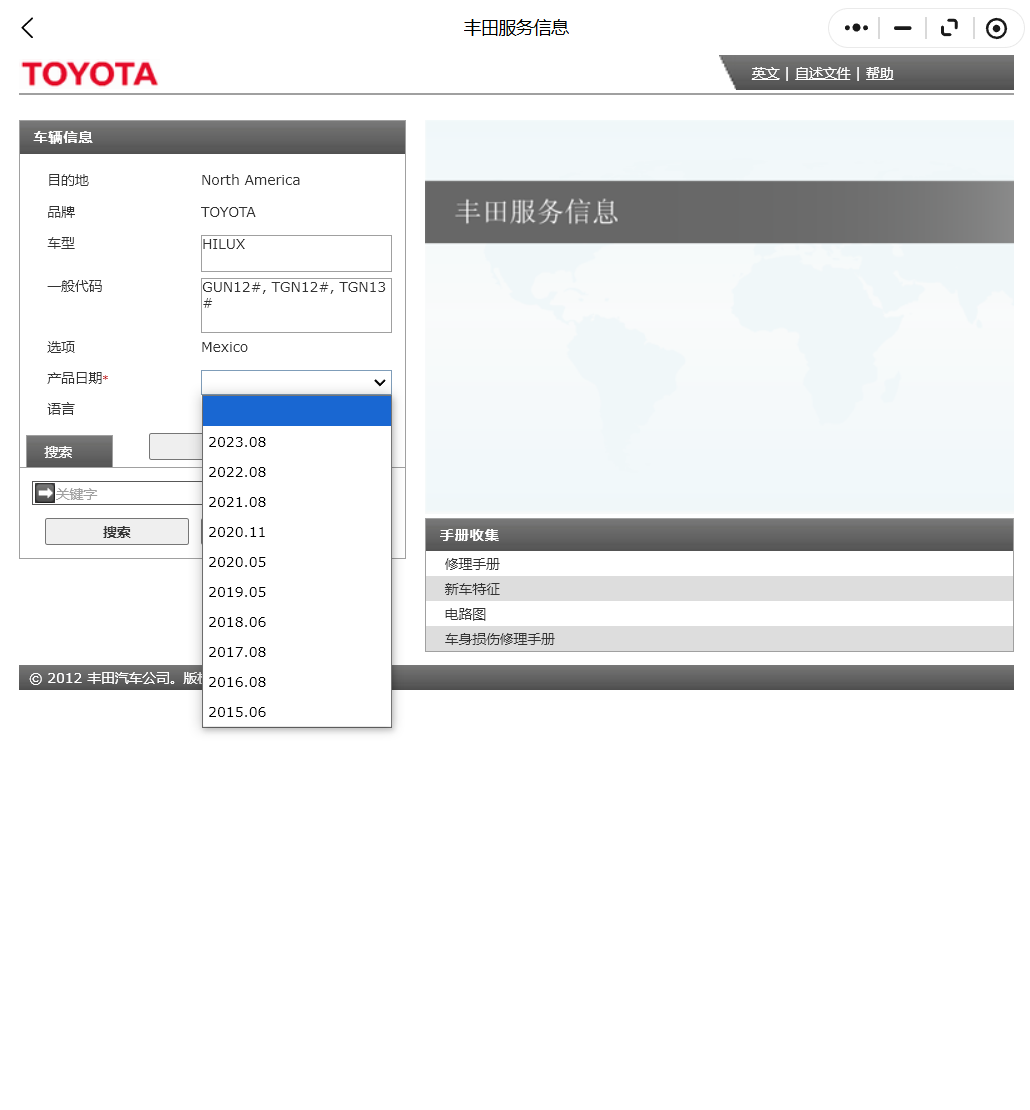This screenshot has width=1030, height=1110.
Task: Click the back arrow at top left
Action: point(26,28)
